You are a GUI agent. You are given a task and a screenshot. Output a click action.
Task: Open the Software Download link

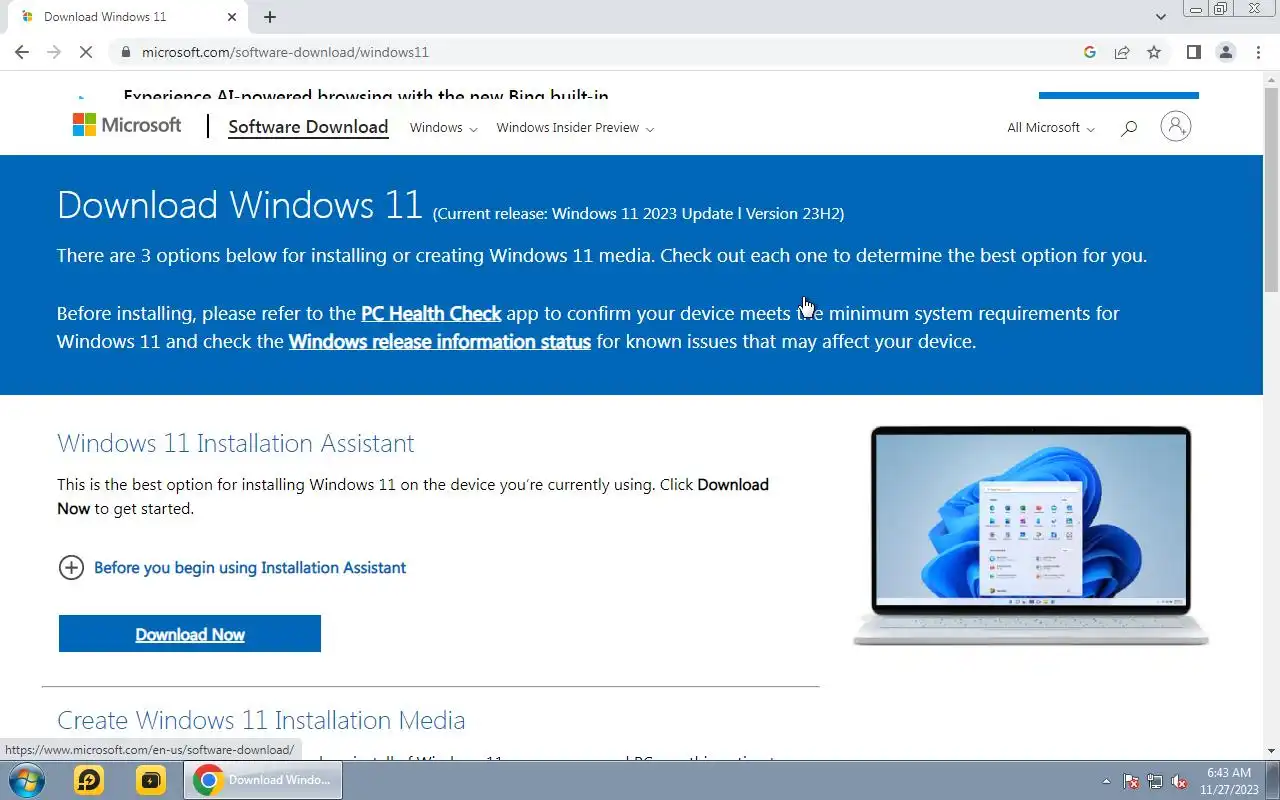308,127
